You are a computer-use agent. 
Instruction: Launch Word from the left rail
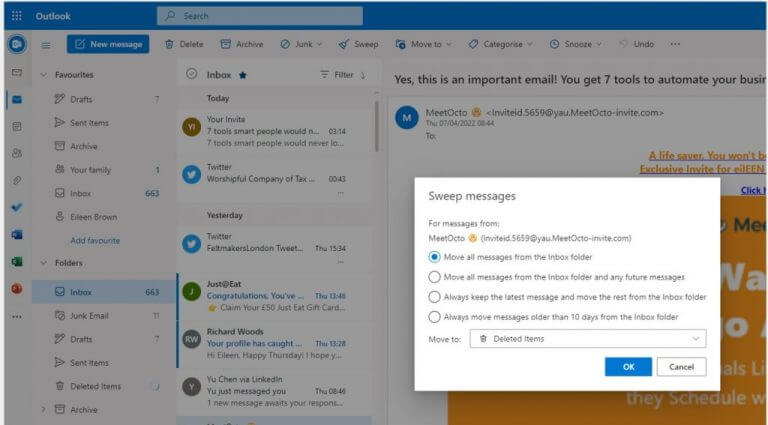[x=17, y=235]
